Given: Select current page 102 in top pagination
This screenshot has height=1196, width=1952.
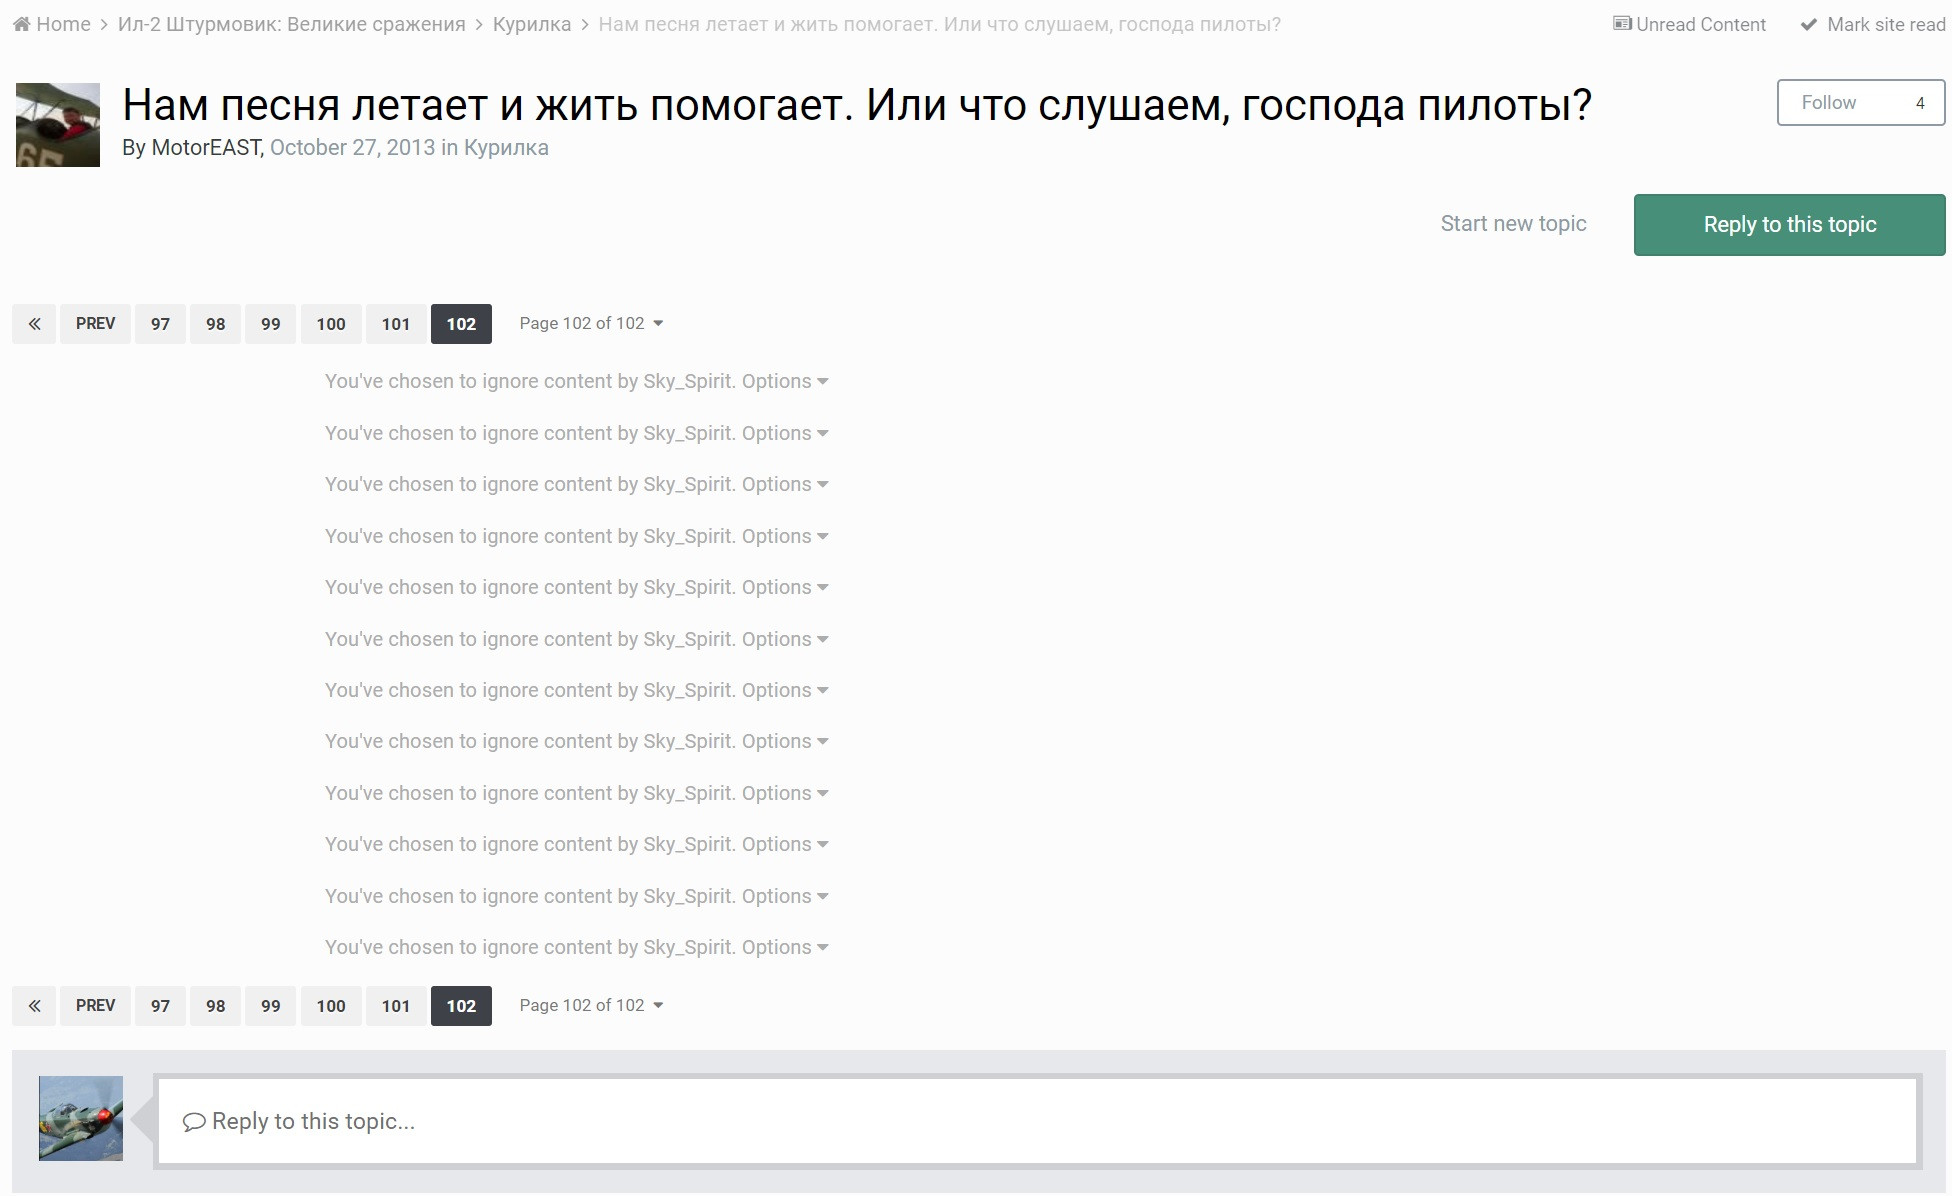Looking at the screenshot, I should (461, 324).
